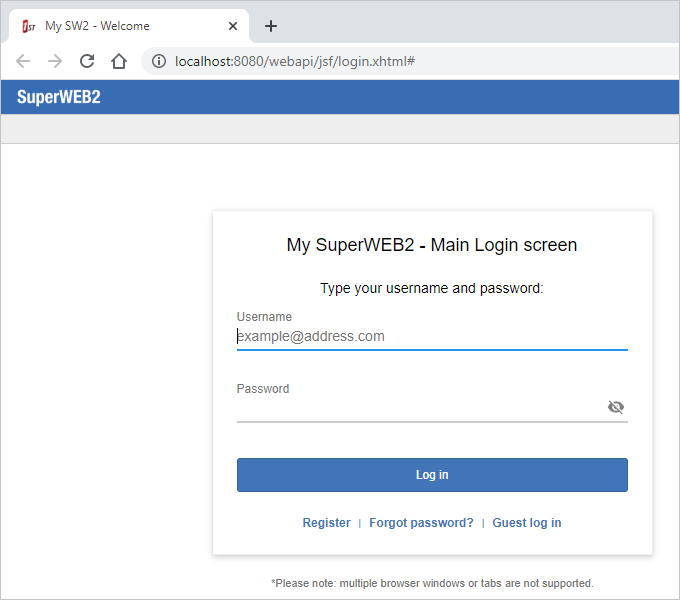Screen dimensions: 680x600
Task: Click the multiple browser windows note
Action: click(x=432, y=583)
